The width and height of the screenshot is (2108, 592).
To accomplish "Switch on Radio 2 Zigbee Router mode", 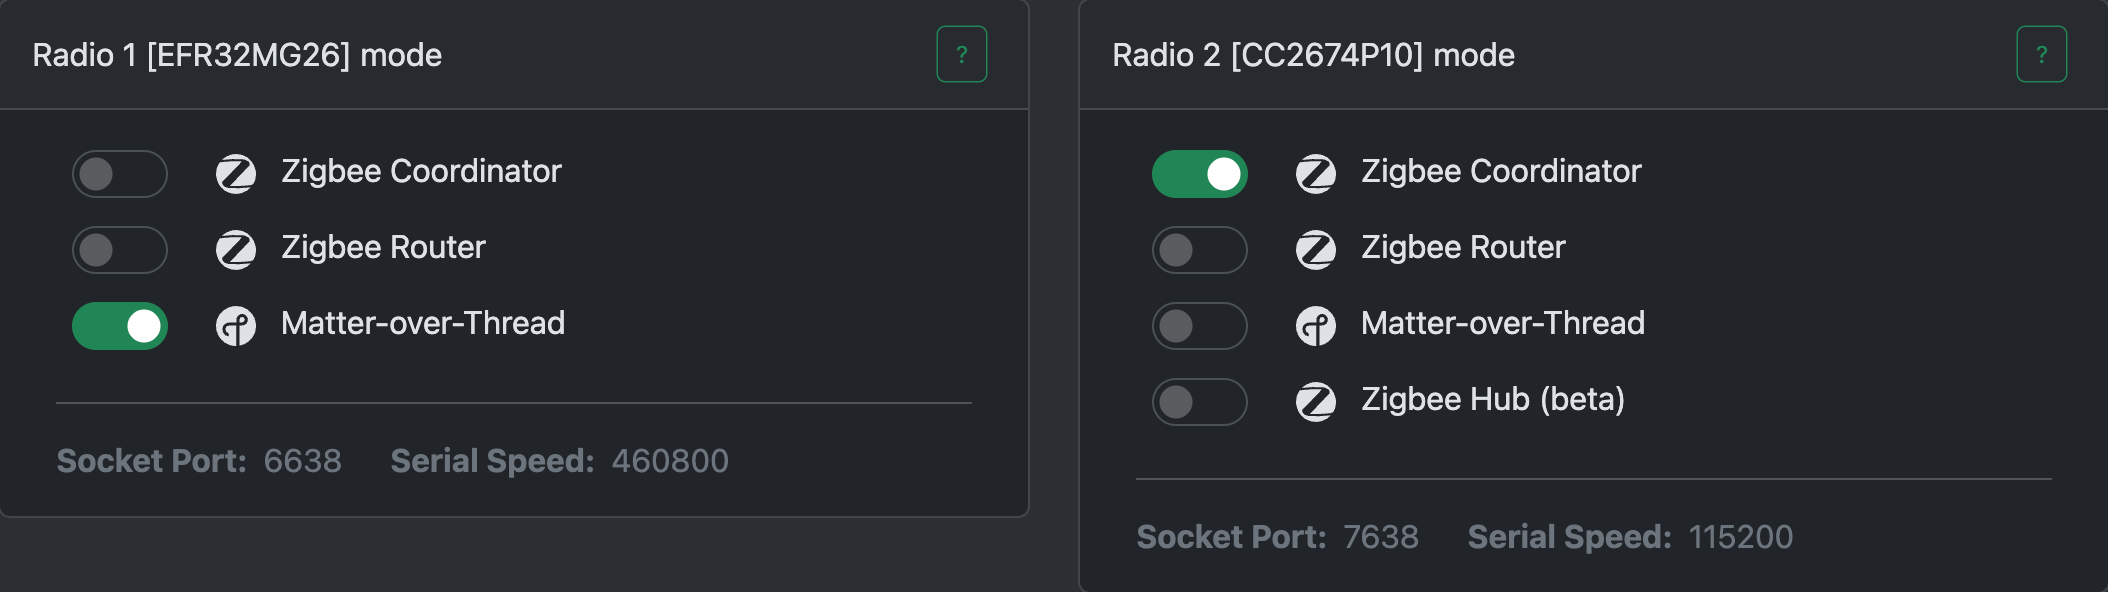I will (1199, 250).
